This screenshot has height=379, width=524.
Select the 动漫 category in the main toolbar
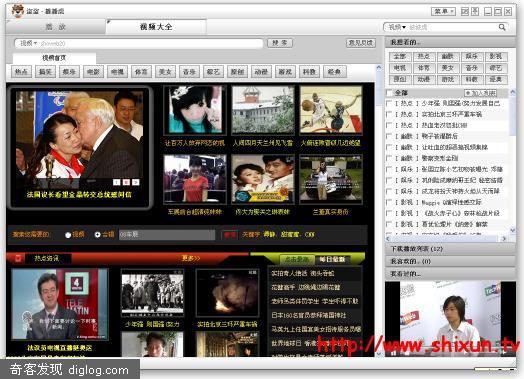click(x=261, y=72)
